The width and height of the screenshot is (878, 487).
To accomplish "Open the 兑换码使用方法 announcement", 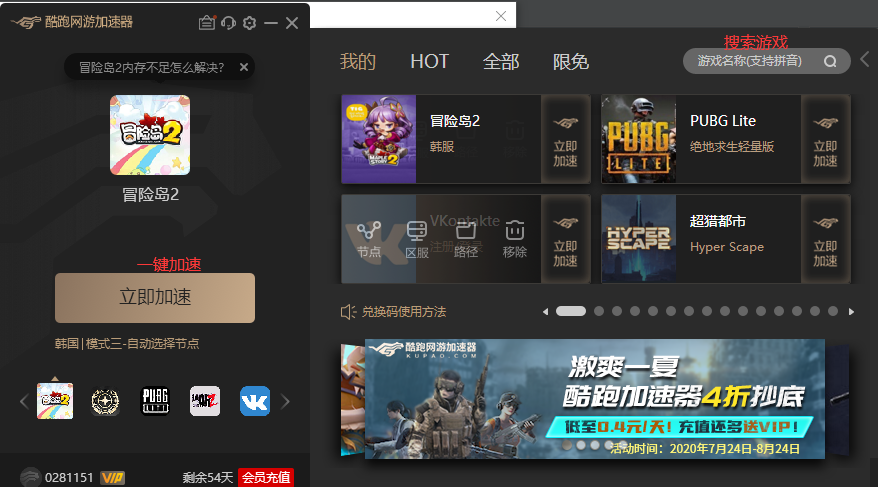I will tap(404, 312).
